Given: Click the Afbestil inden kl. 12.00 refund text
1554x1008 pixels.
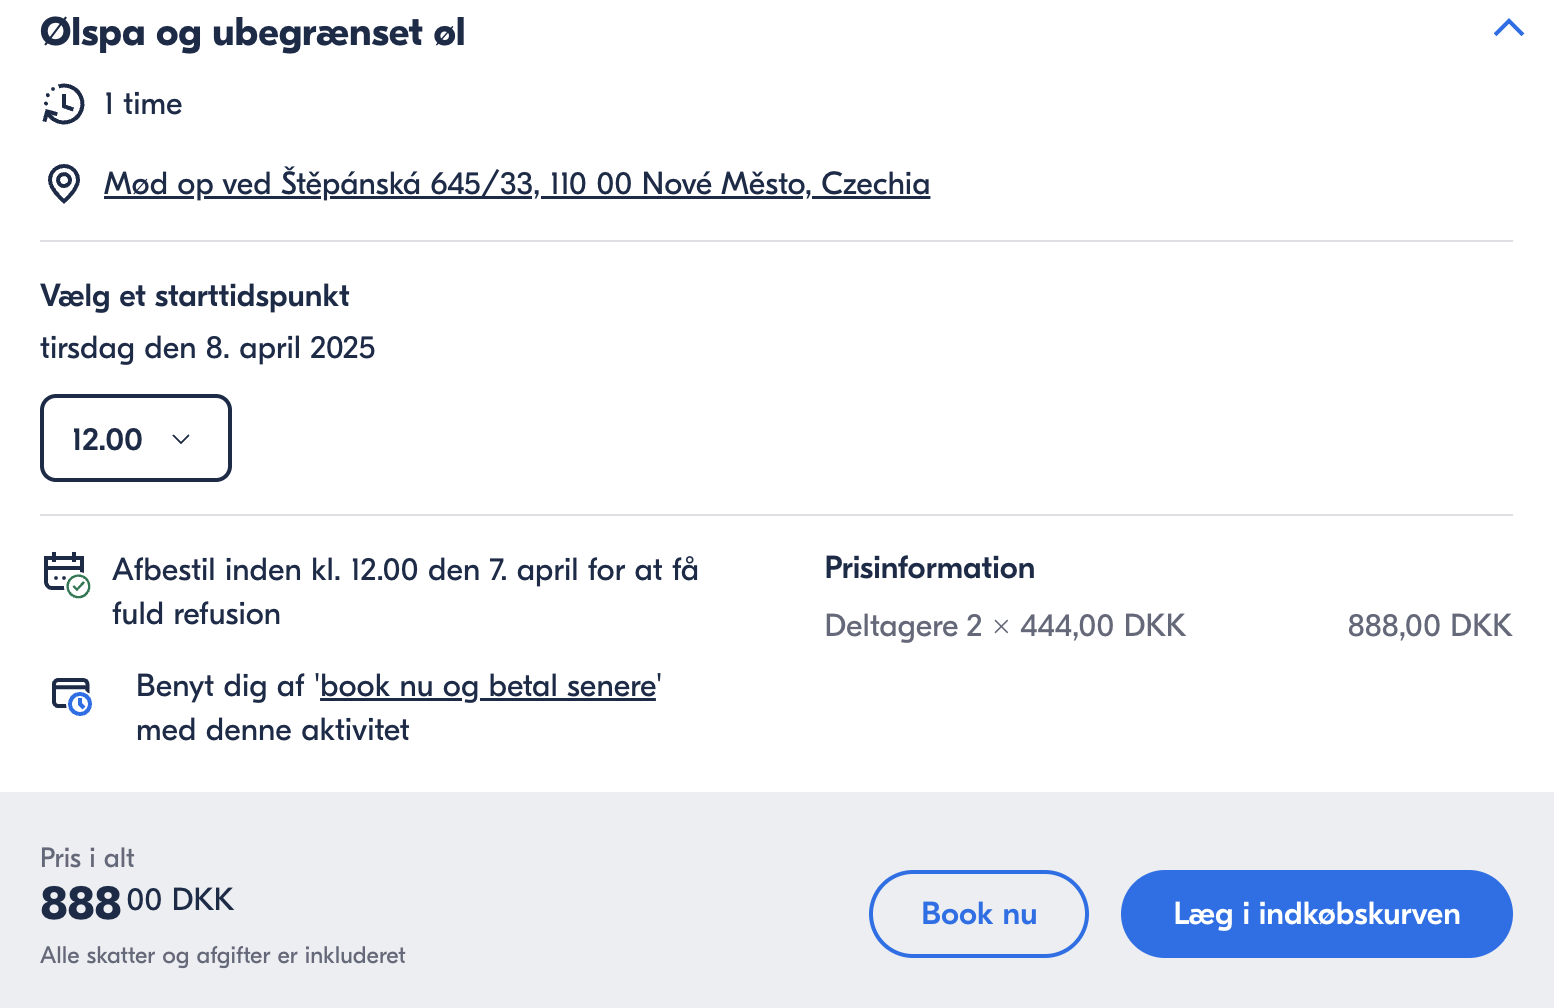Looking at the screenshot, I should click(405, 592).
